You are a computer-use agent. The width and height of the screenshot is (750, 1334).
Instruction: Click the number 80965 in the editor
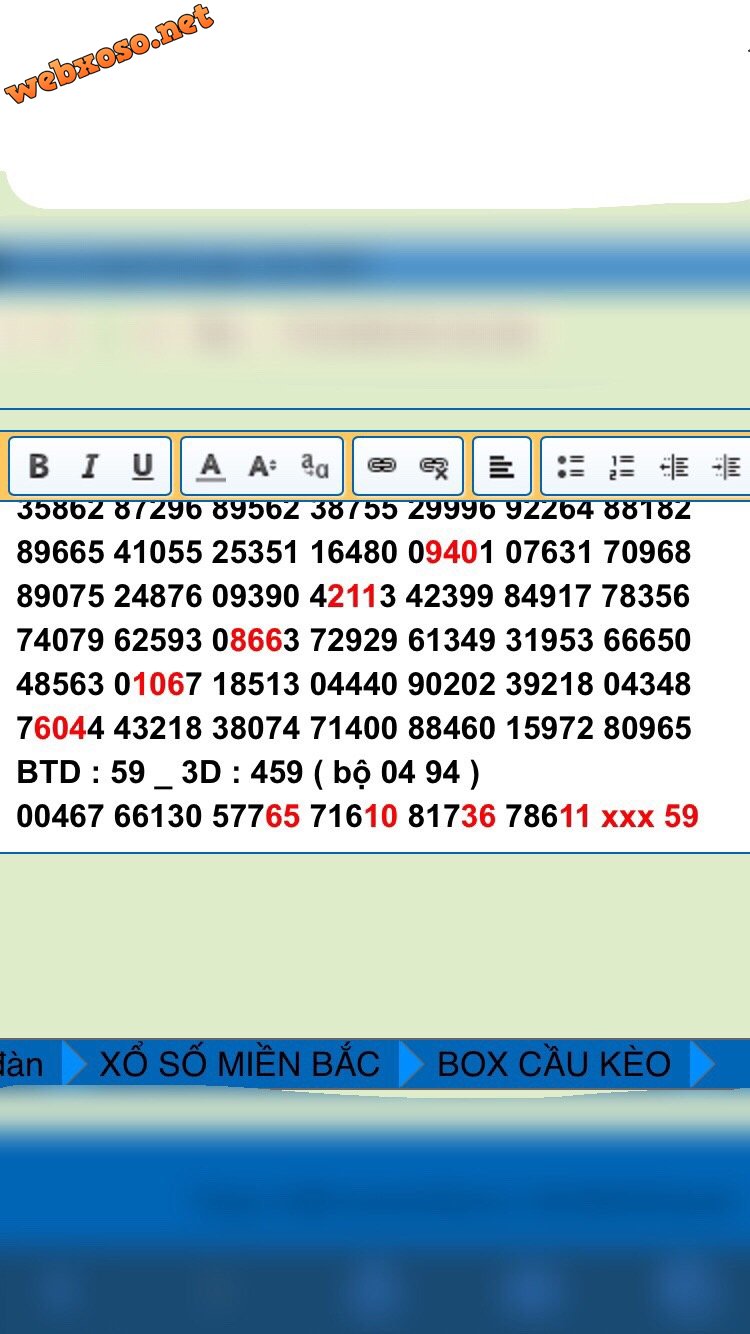click(648, 728)
